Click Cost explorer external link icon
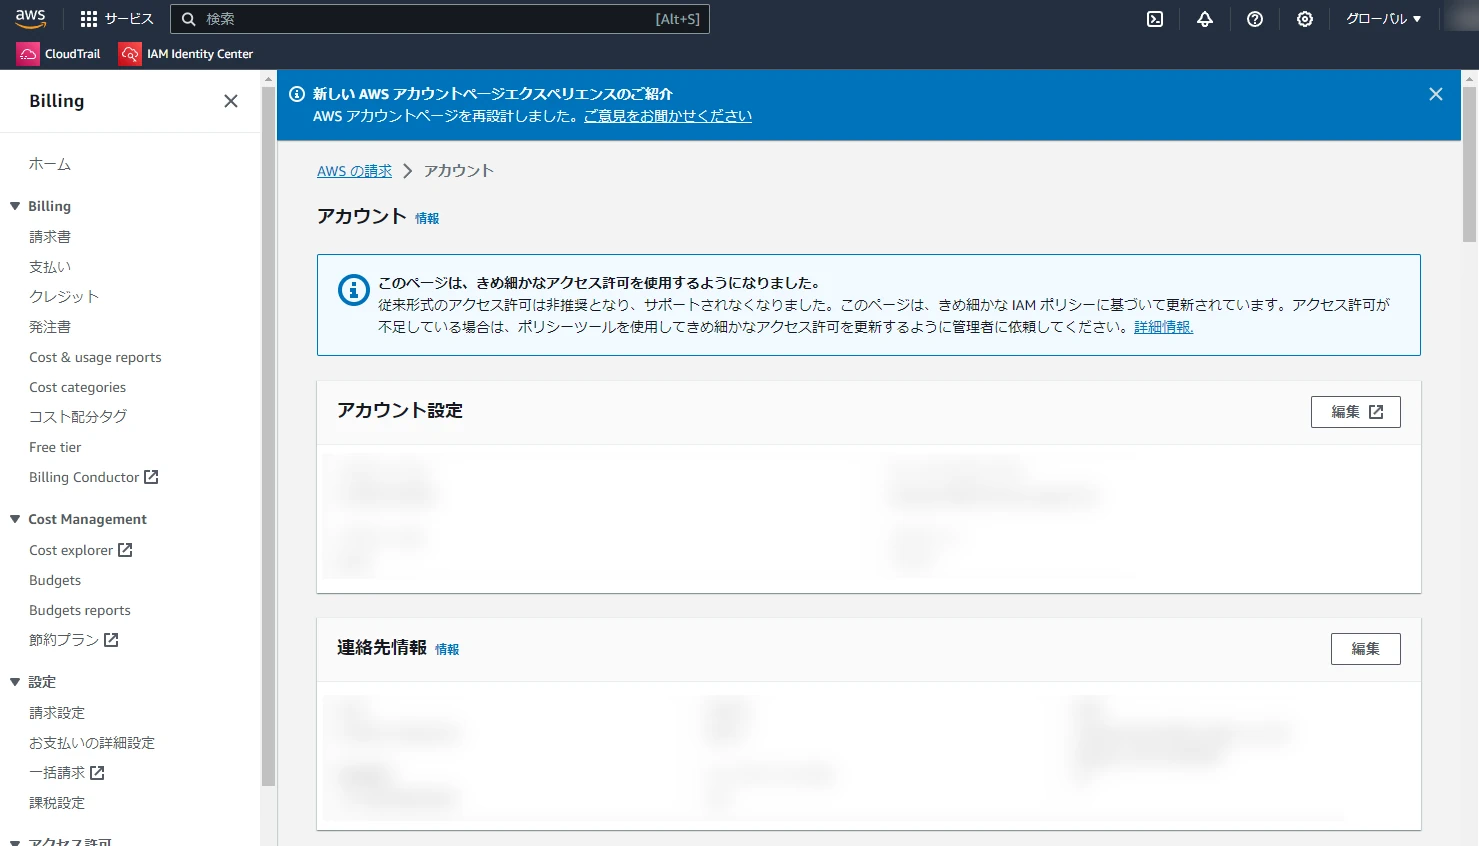This screenshot has height=846, width=1479. [125, 550]
